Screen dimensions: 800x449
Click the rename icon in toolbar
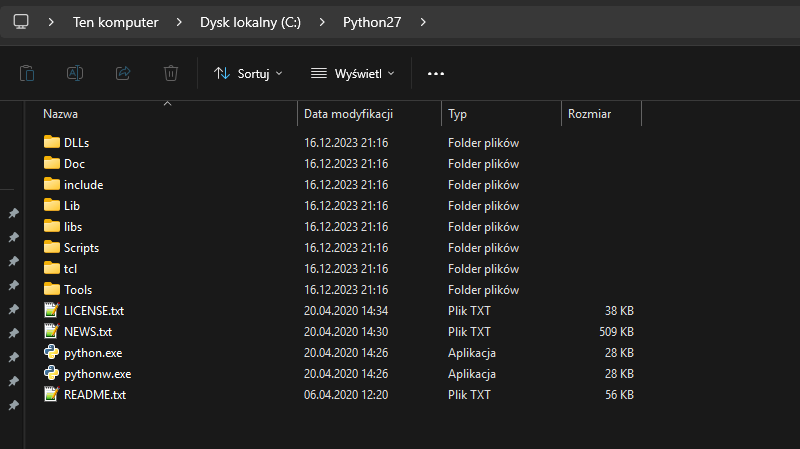(x=75, y=73)
